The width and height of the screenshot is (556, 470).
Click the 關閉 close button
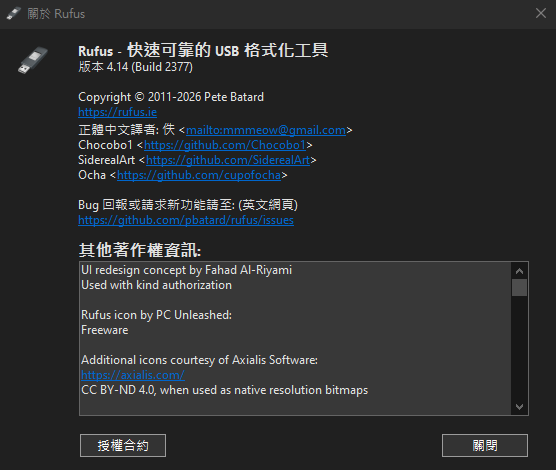point(485,446)
